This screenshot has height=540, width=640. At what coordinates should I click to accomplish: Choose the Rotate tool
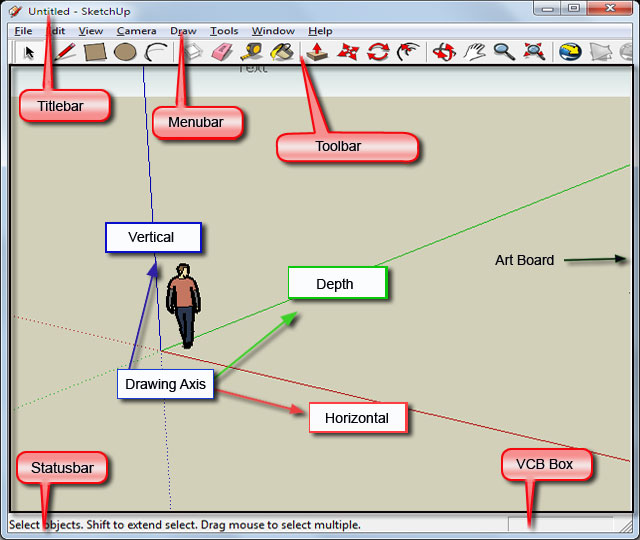click(x=378, y=52)
